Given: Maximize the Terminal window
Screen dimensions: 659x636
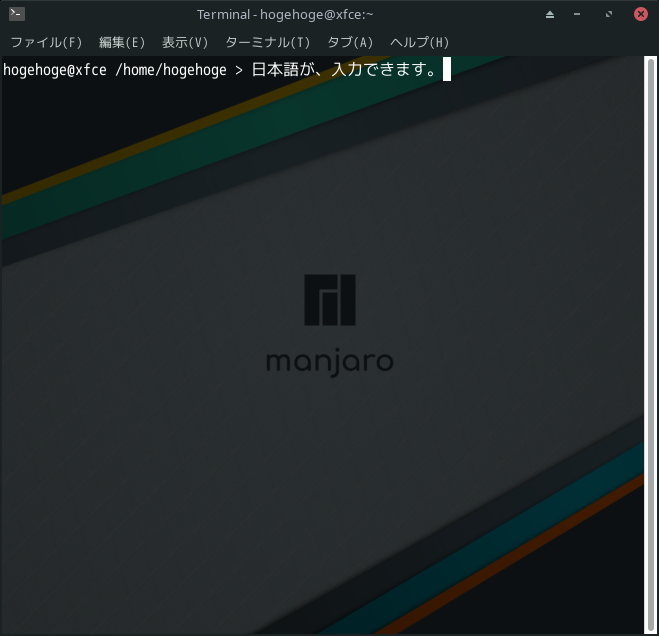Looking at the screenshot, I should 609,14.
